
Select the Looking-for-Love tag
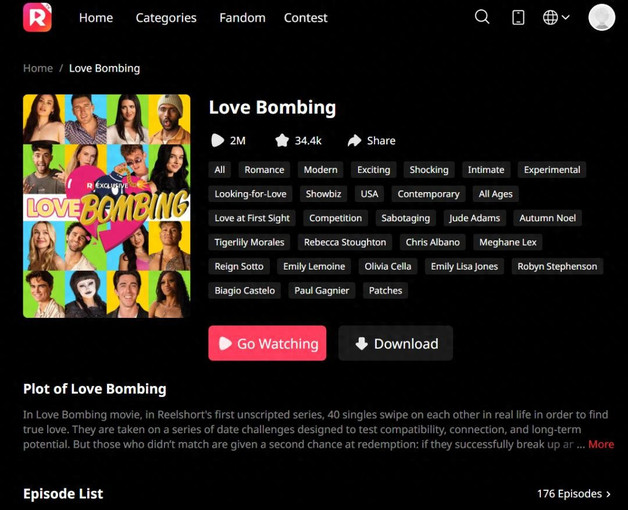250,194
